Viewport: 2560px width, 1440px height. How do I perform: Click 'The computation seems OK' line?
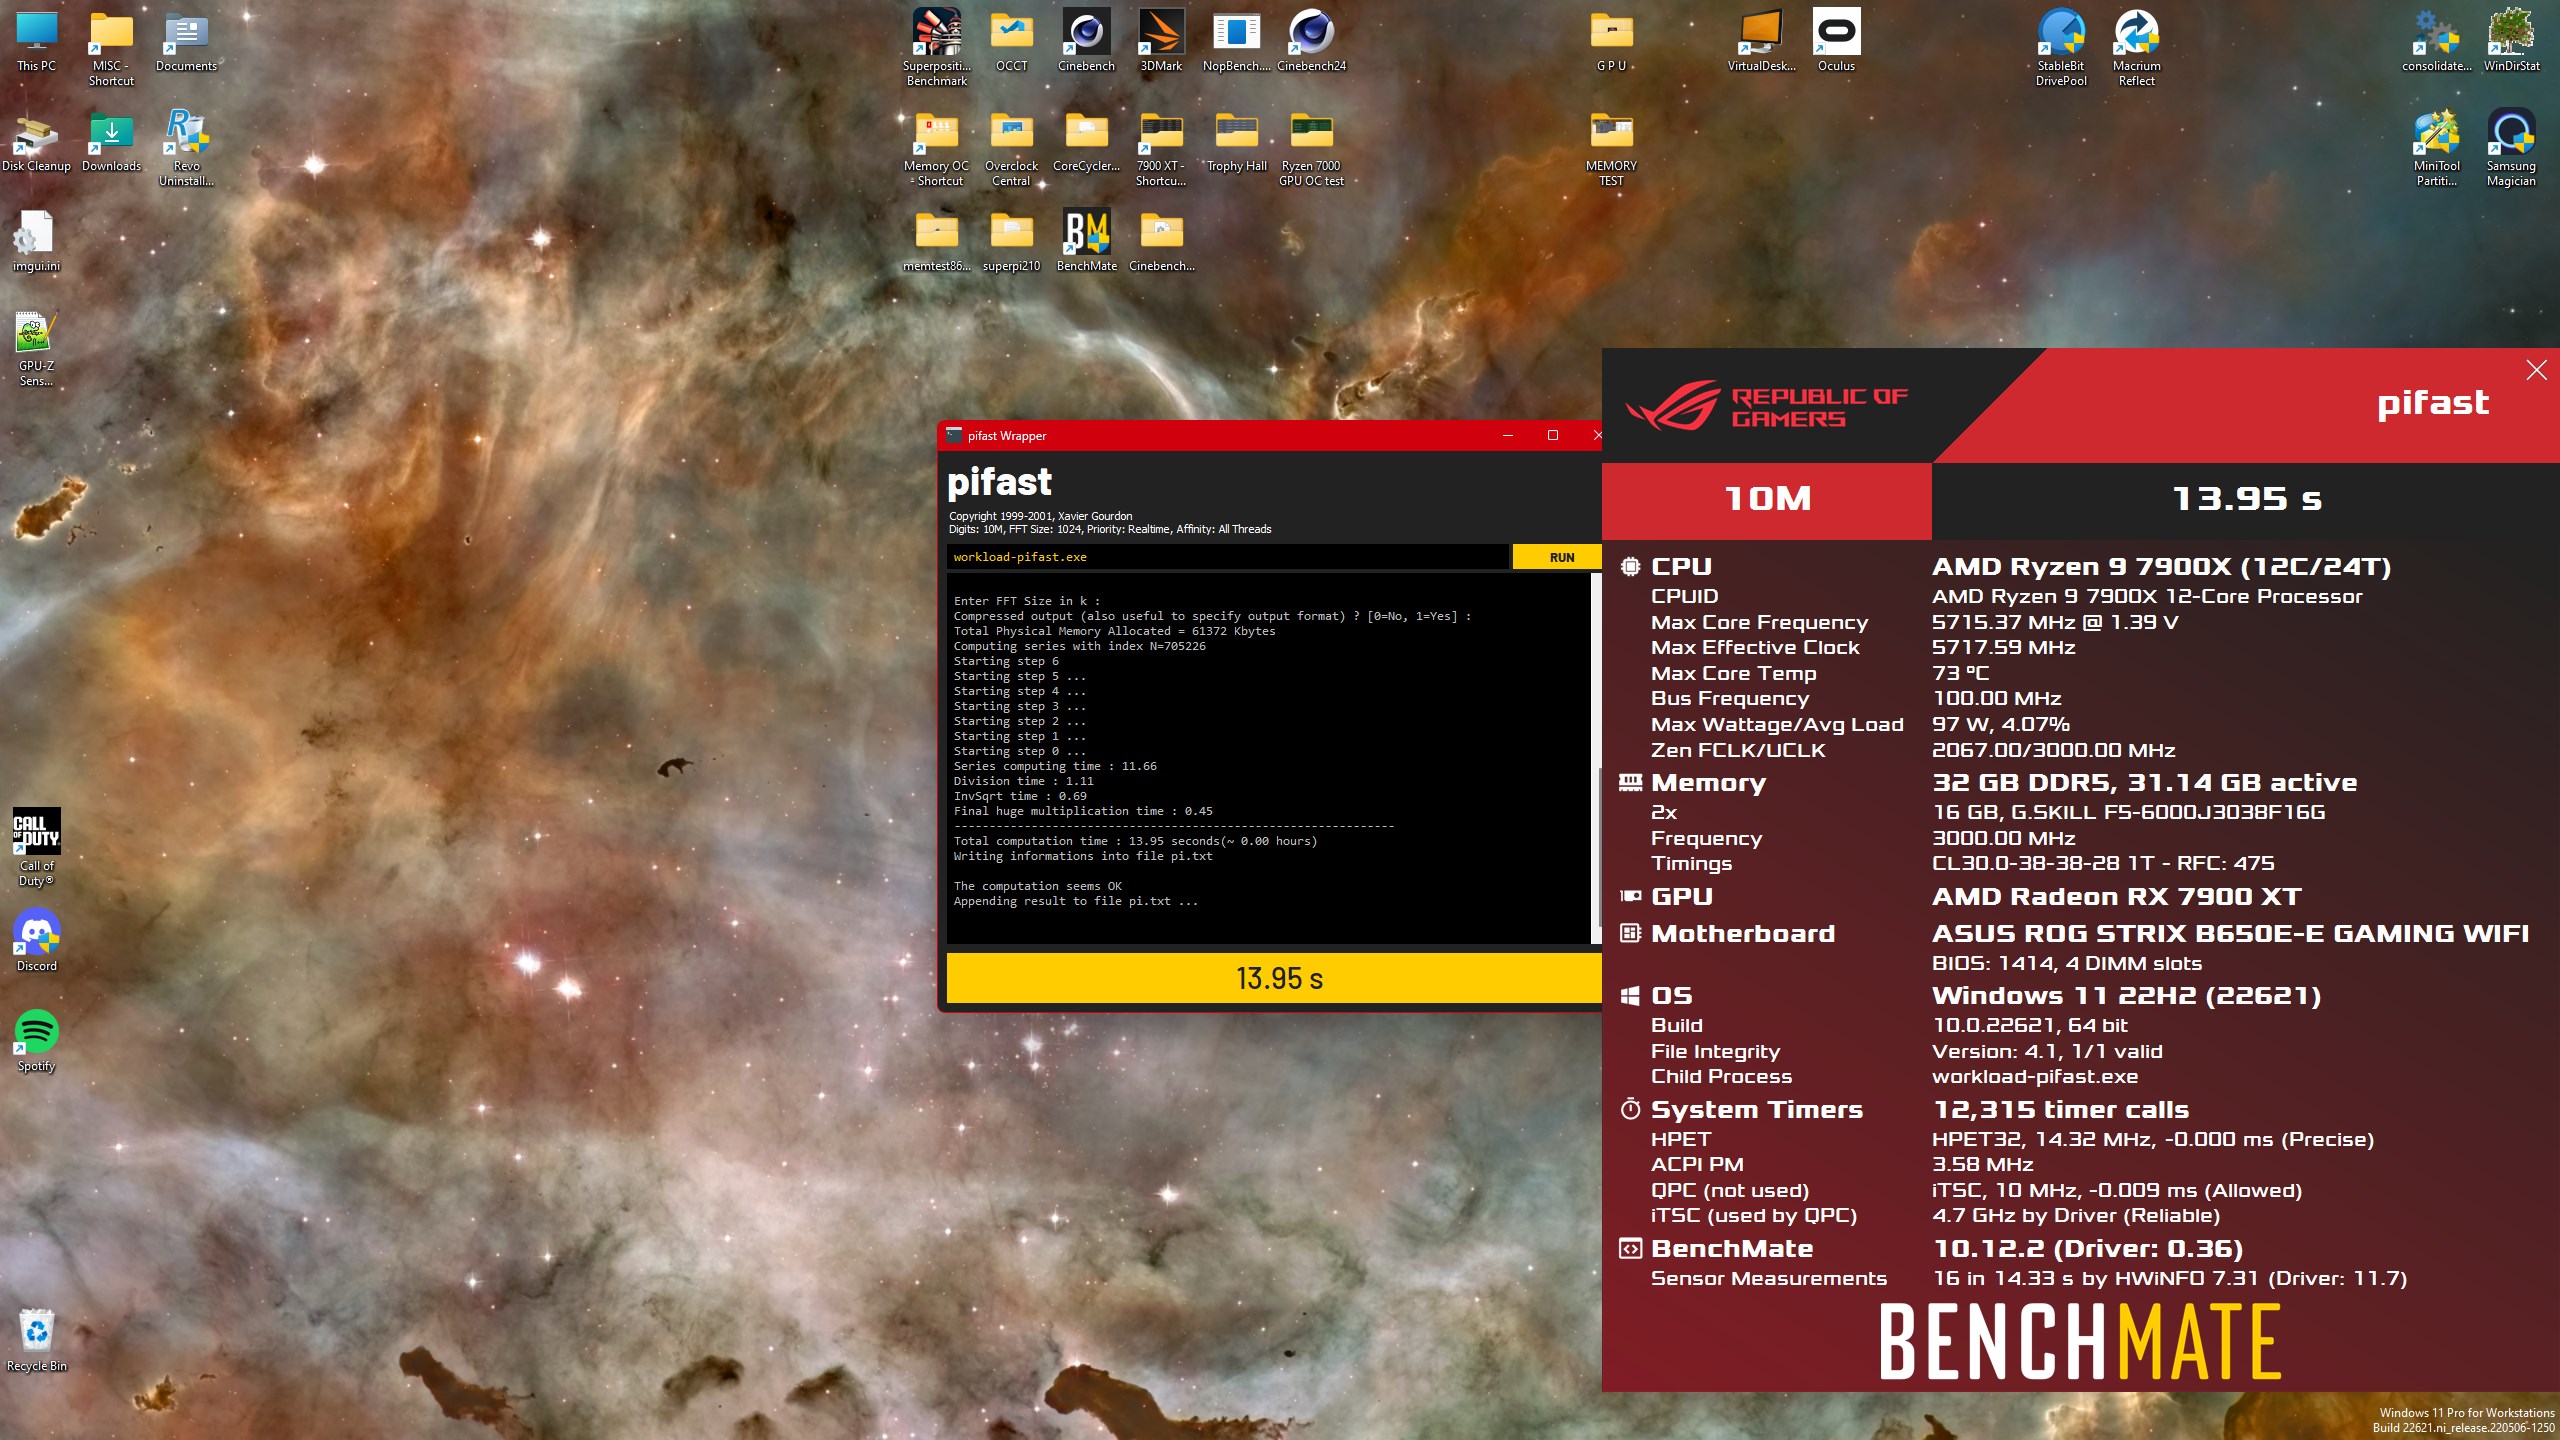(x=1037, y=886)
